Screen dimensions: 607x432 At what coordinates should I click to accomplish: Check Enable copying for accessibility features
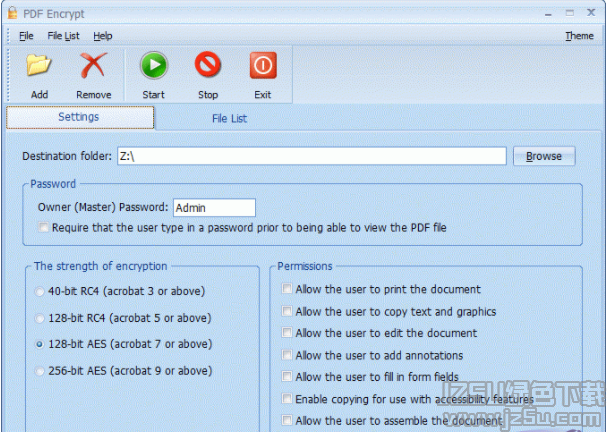[x=286, y=398]
